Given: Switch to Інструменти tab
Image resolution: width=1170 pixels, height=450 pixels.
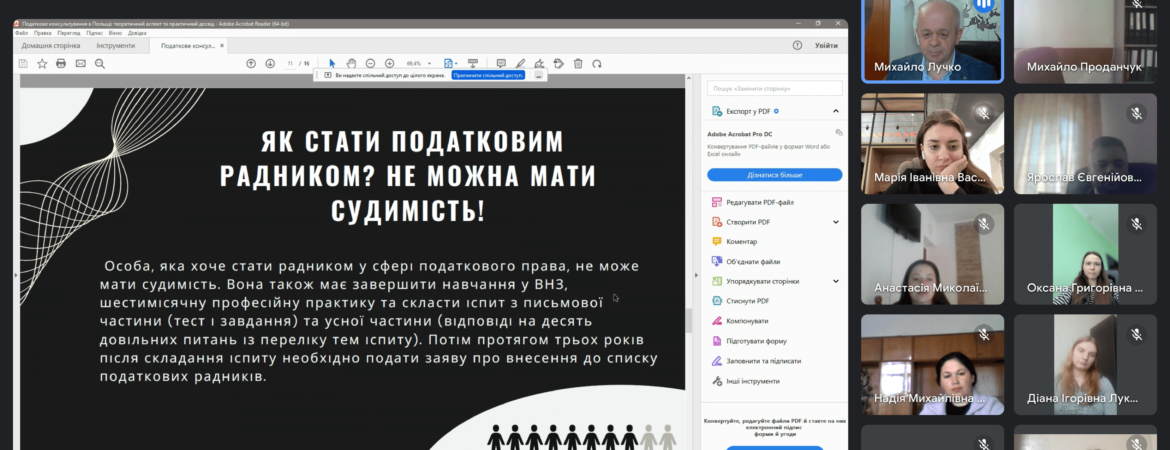Looking at the screenshot, I should (116, 46).
